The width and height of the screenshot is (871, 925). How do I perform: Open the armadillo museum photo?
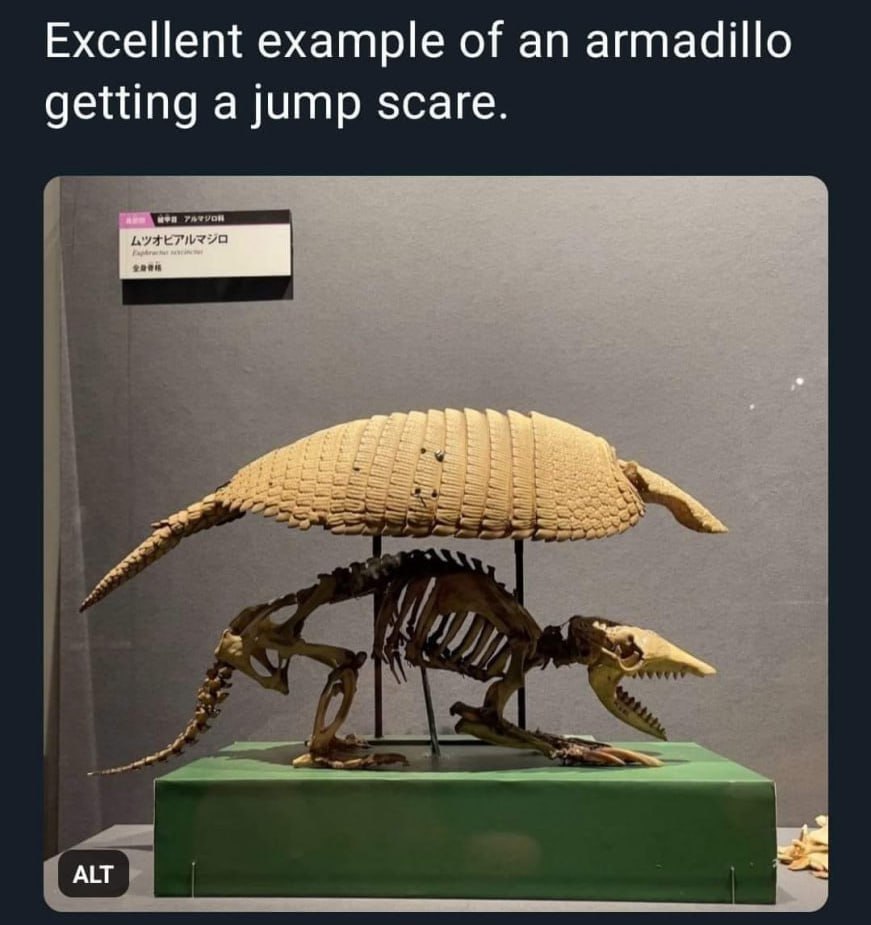pyautogui.click(x=436, y=543)
